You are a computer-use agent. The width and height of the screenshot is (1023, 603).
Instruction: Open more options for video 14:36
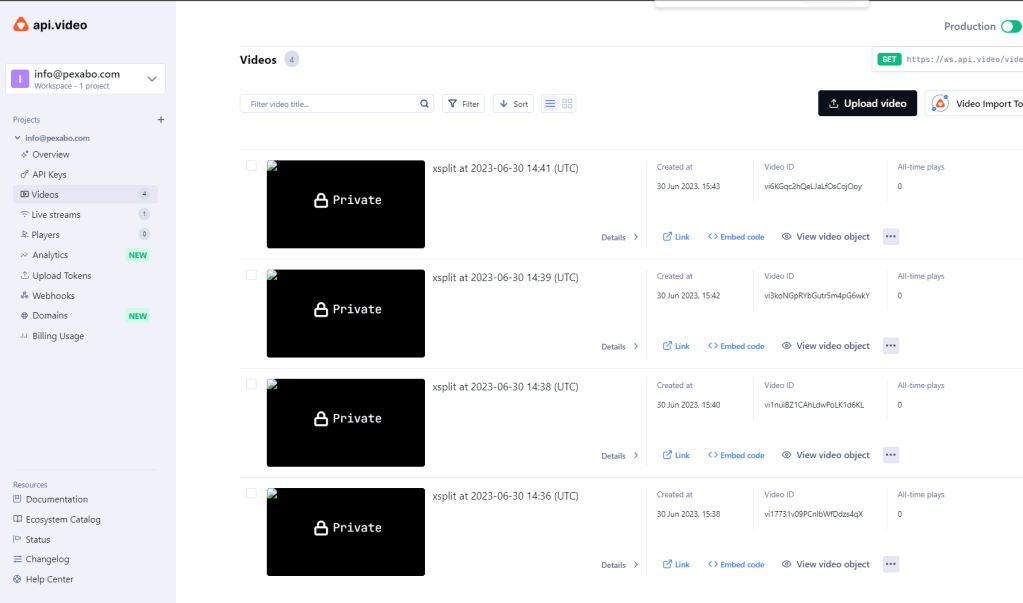point(891,564)
